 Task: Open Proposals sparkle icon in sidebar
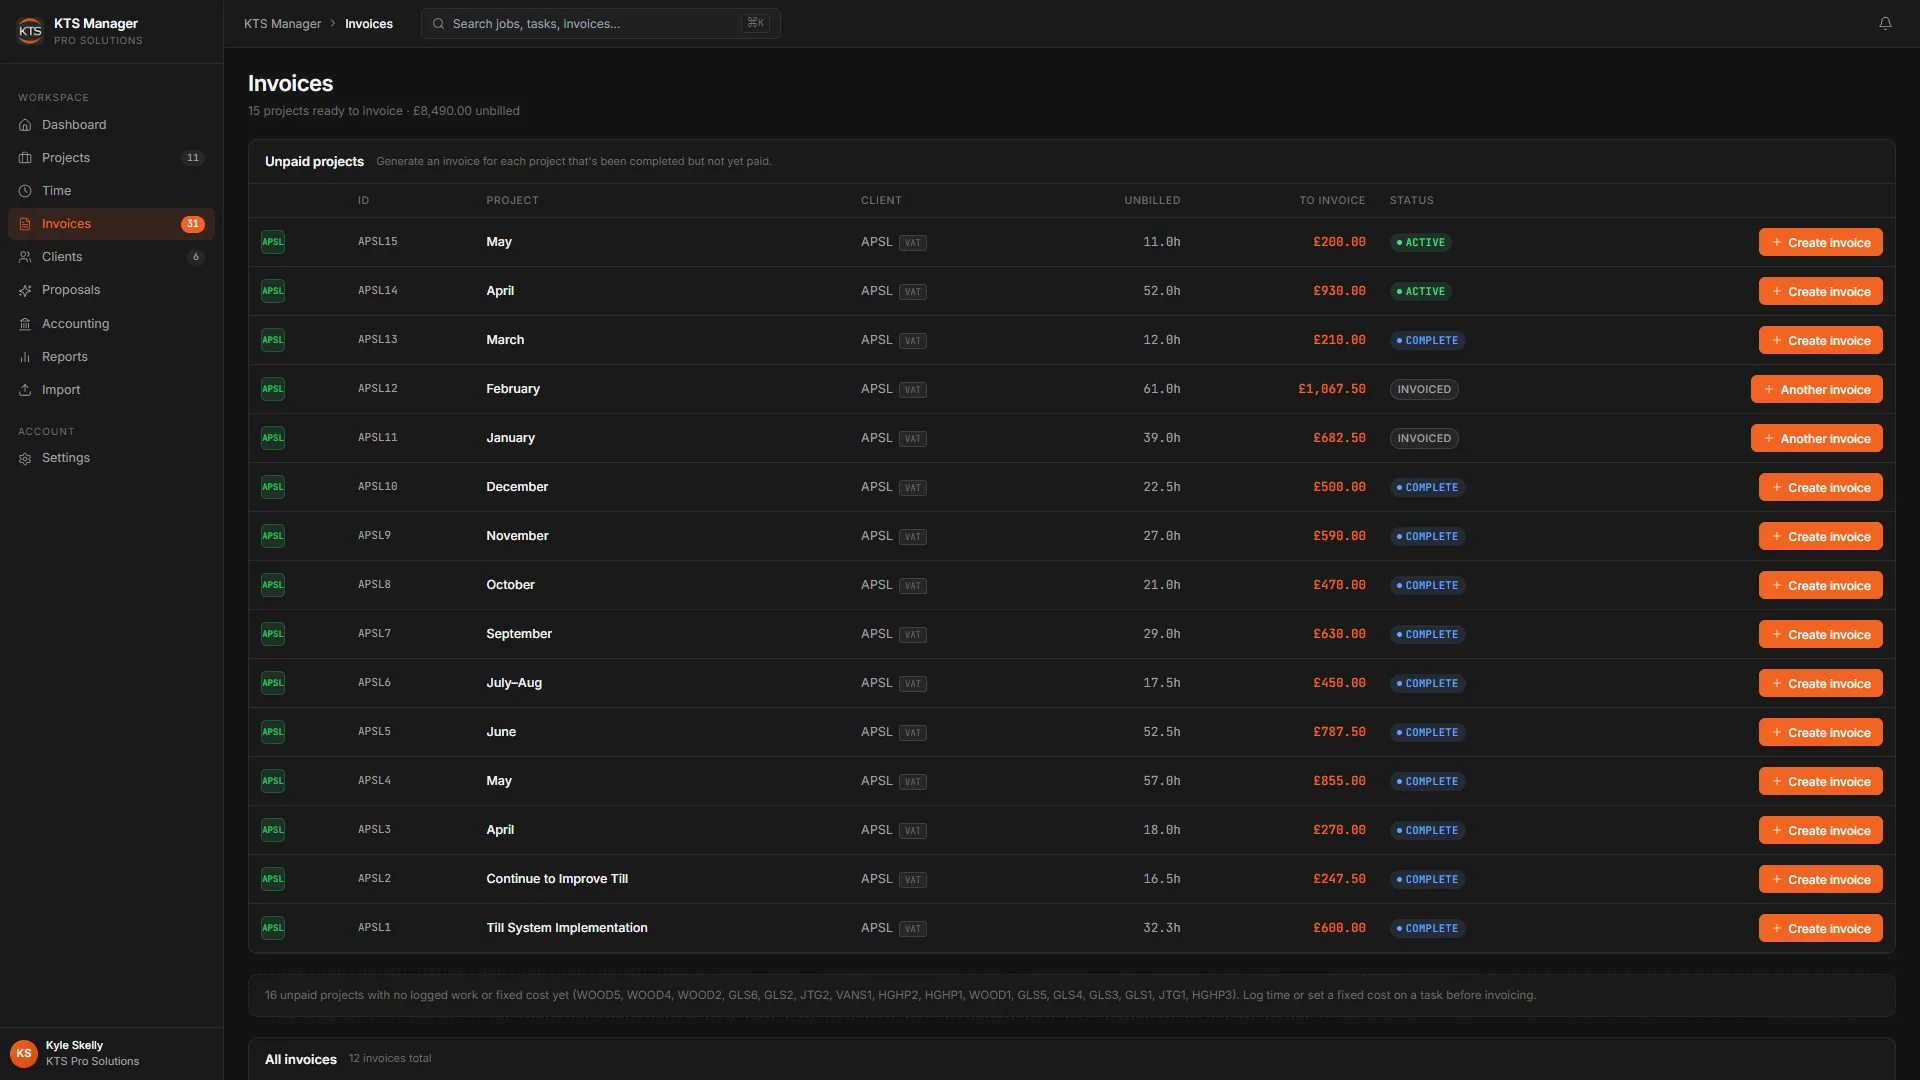(x=25, y=290)
